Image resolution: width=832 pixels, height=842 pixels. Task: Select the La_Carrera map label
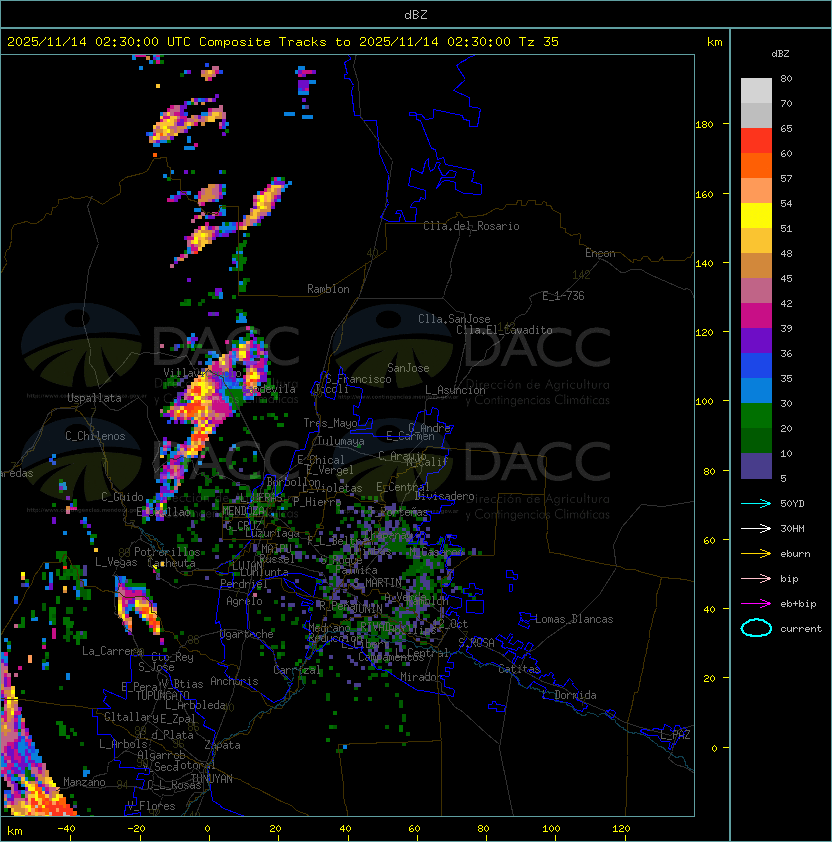[x=112, y=651]
